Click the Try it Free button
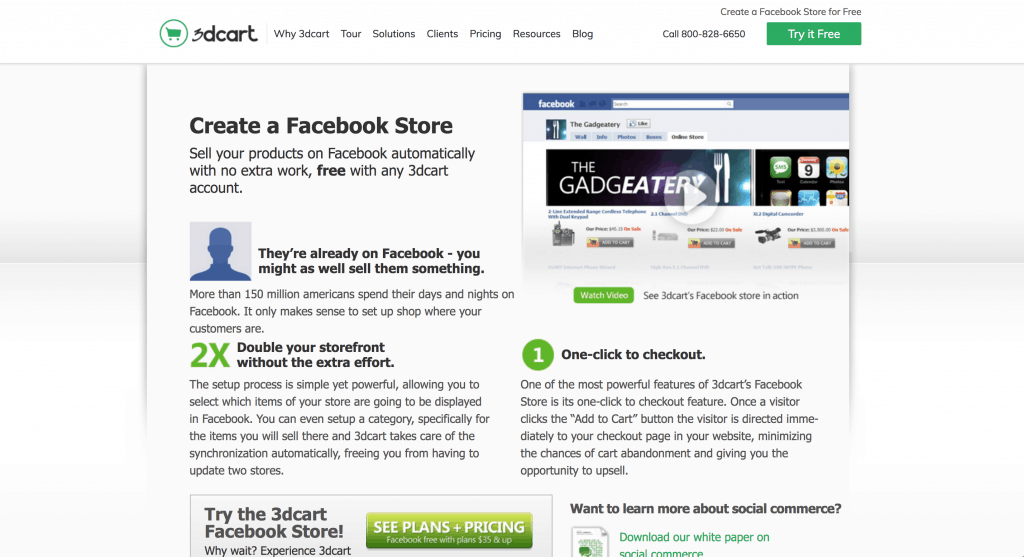This screenshot has height=557, width=1024. pos(814,34)
